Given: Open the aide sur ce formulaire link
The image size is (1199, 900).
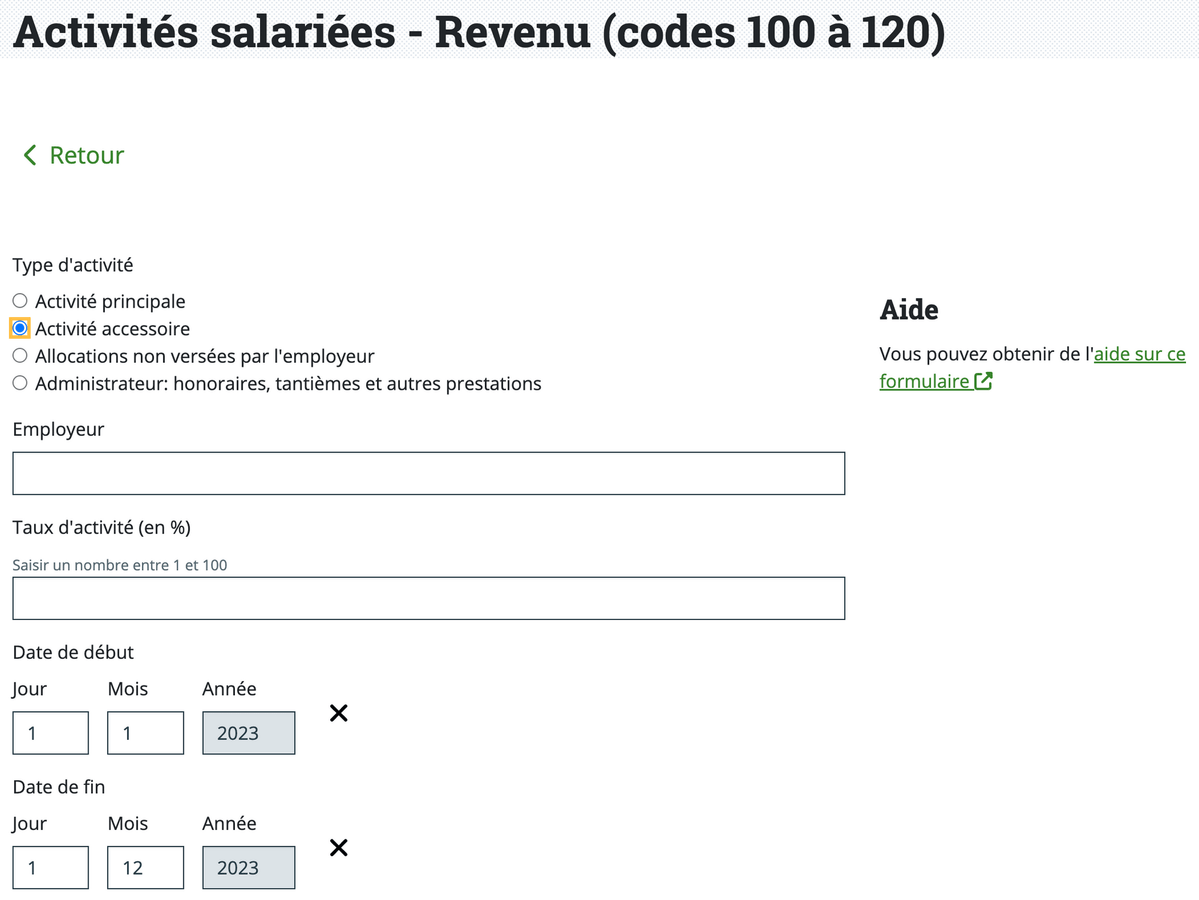Looking at the screenshot, I should (1139, 353).
